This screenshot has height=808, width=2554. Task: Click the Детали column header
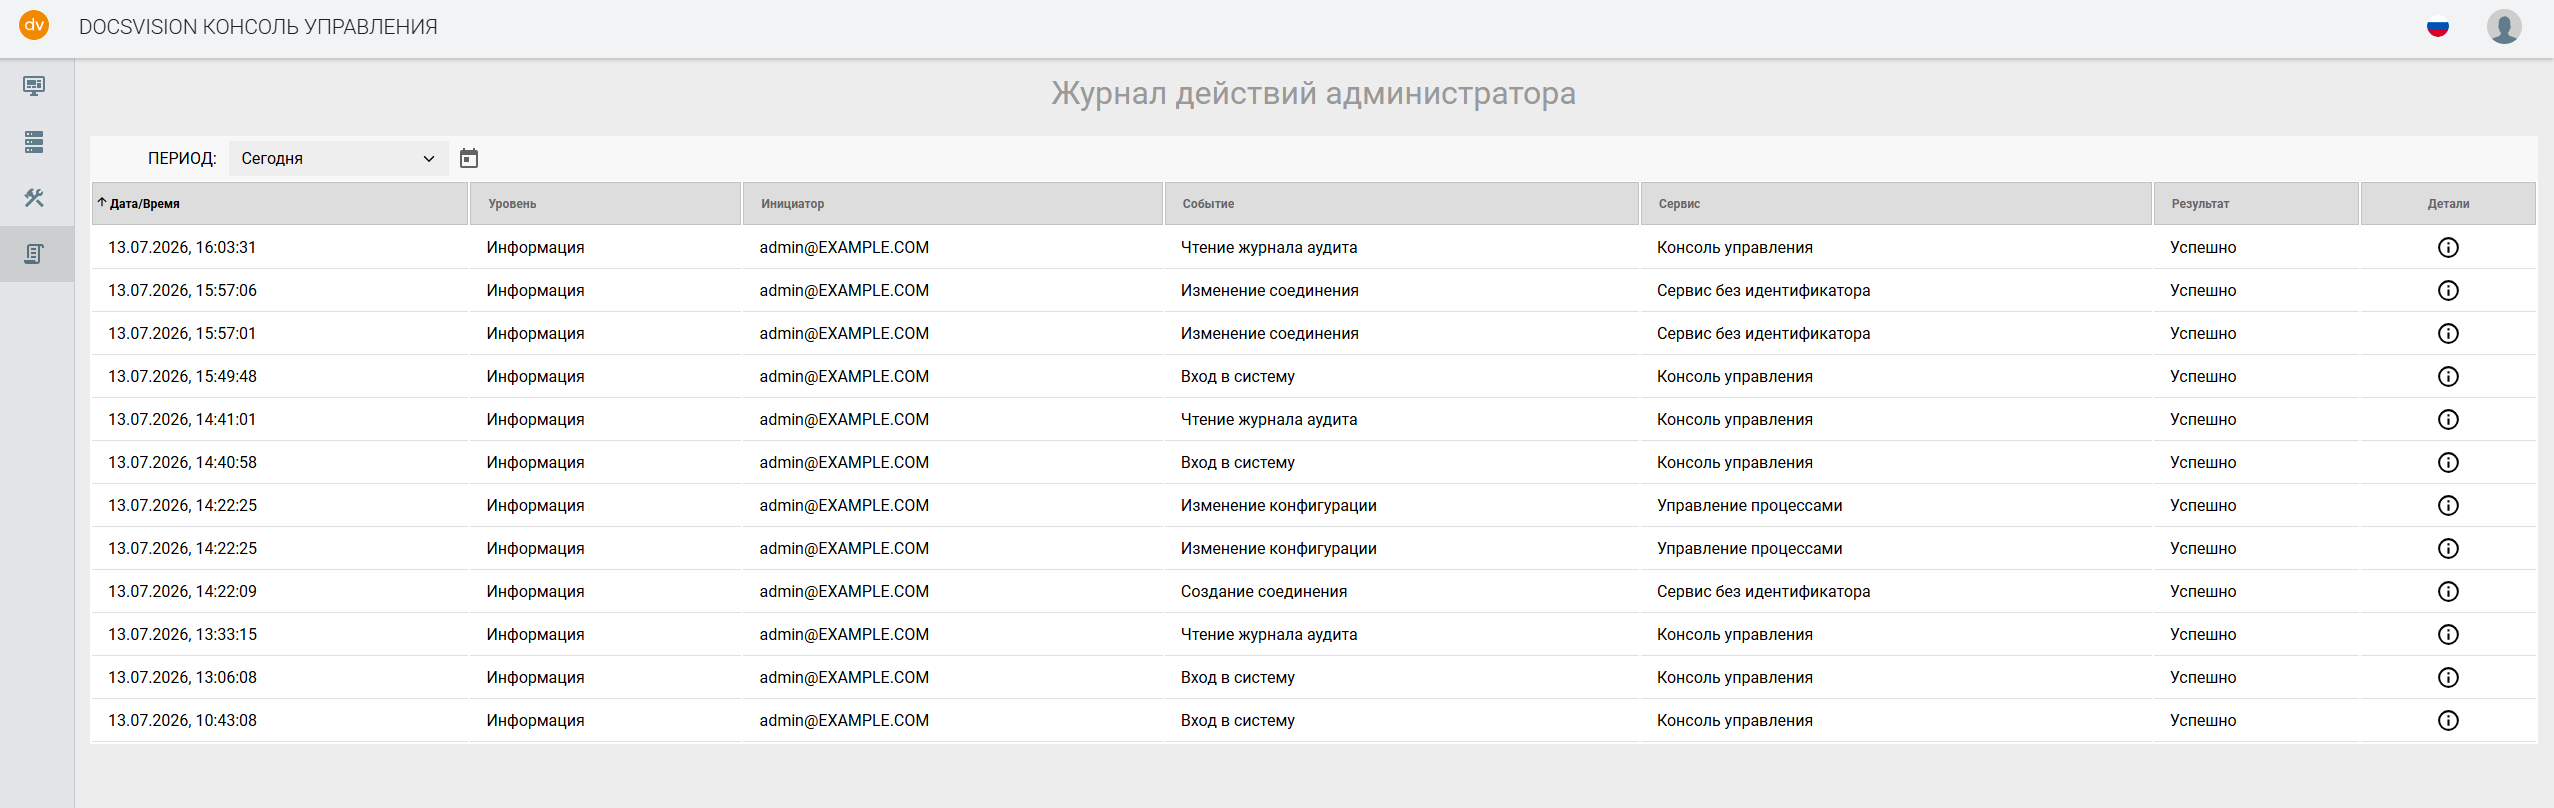tap(2448, 204)
